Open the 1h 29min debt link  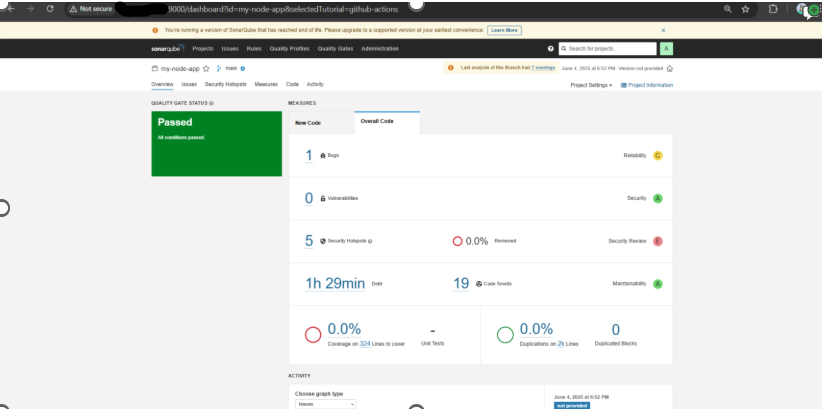334,284
